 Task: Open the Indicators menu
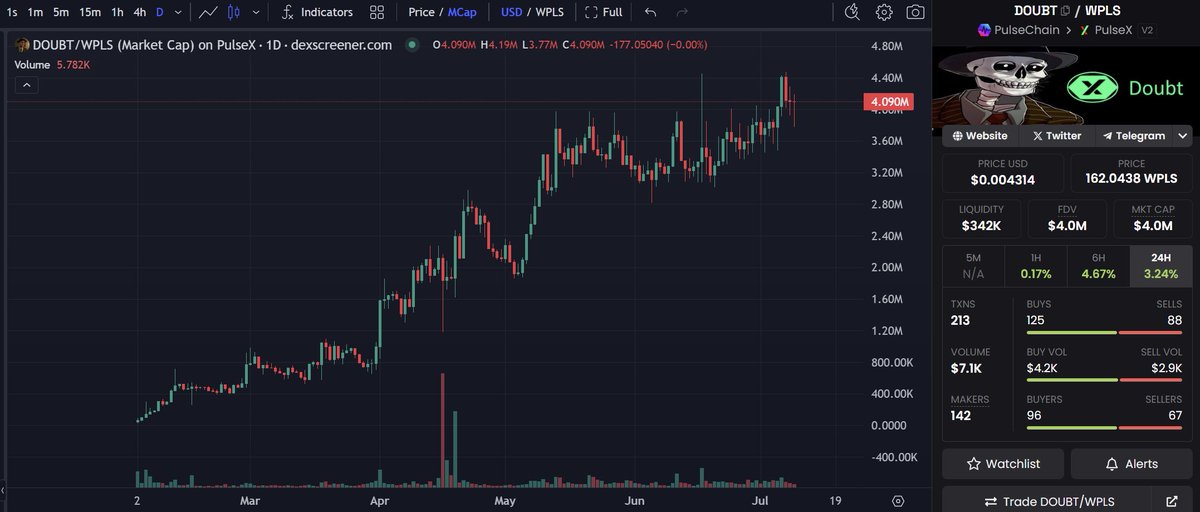click(x=317, y=12)
